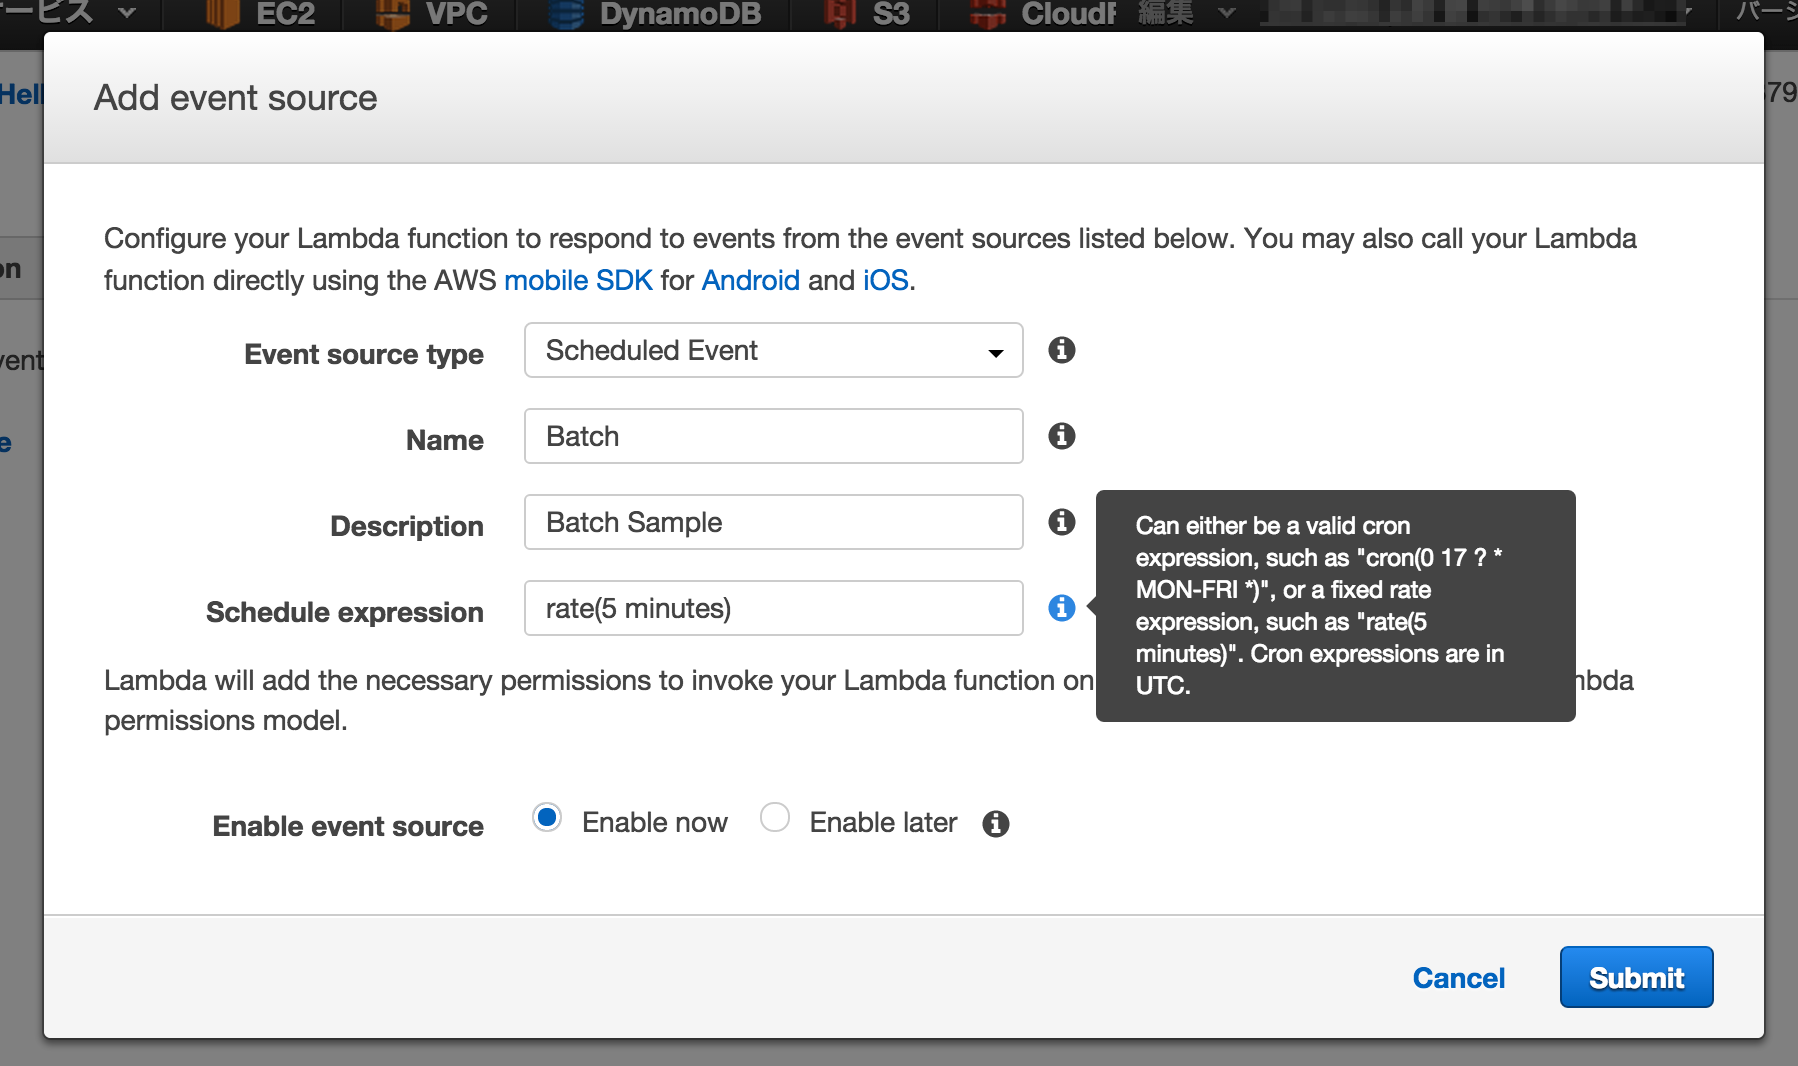The width and height of the screenshot is (1798, 1066).
Task: Expand the サービス dropdown menu
Action: coord(60,14)
